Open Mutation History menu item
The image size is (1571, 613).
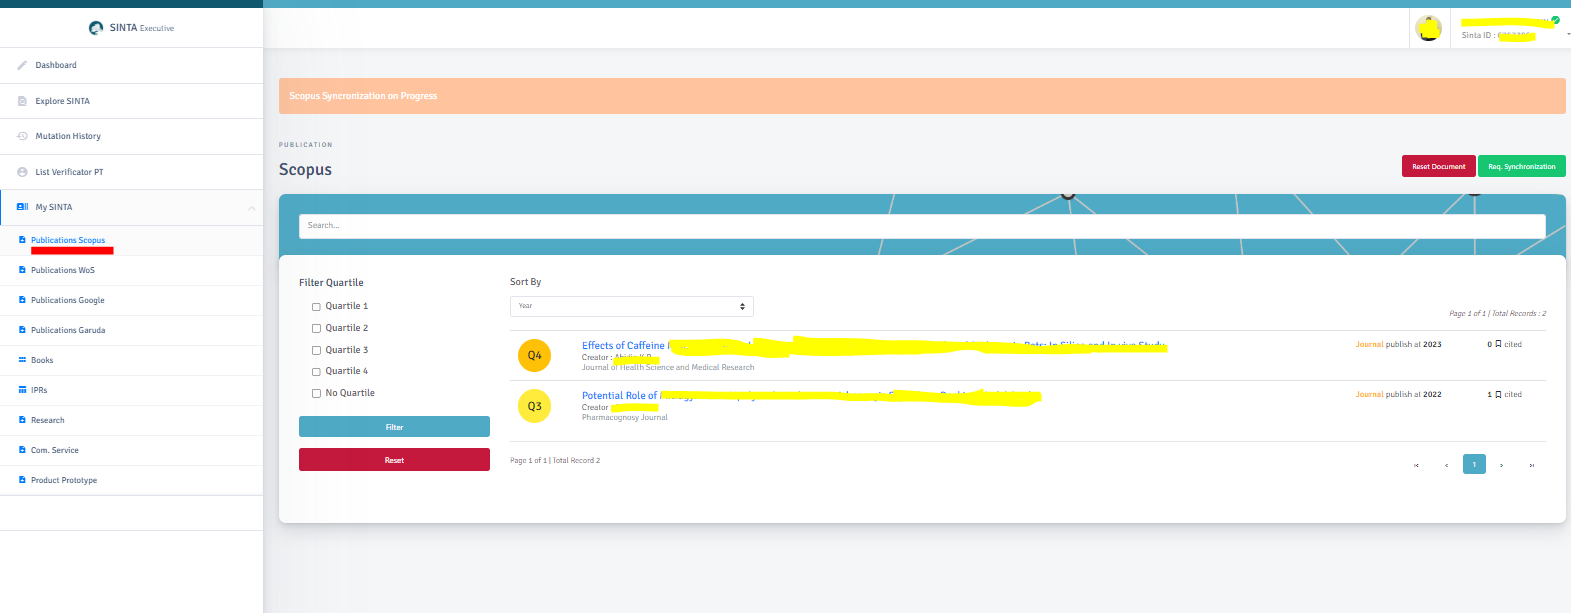tap(131, 136)
